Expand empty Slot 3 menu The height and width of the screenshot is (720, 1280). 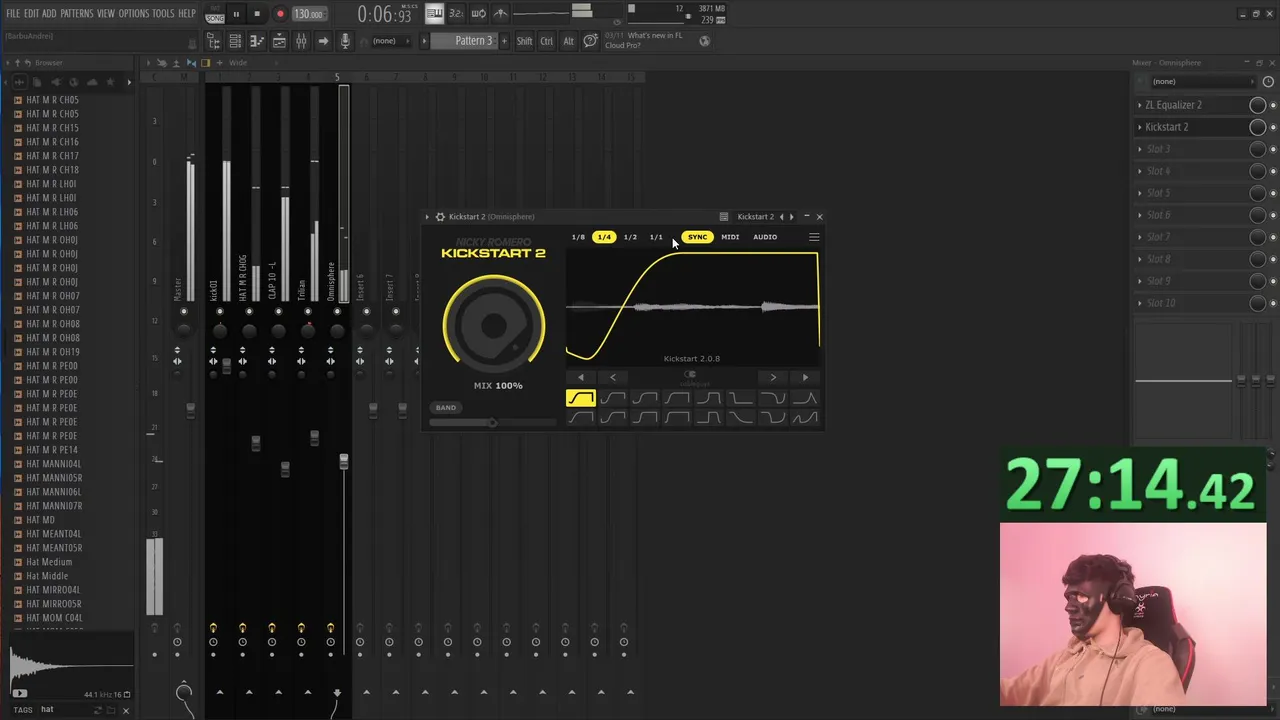pyautogui.click(x=1139, y=149)
